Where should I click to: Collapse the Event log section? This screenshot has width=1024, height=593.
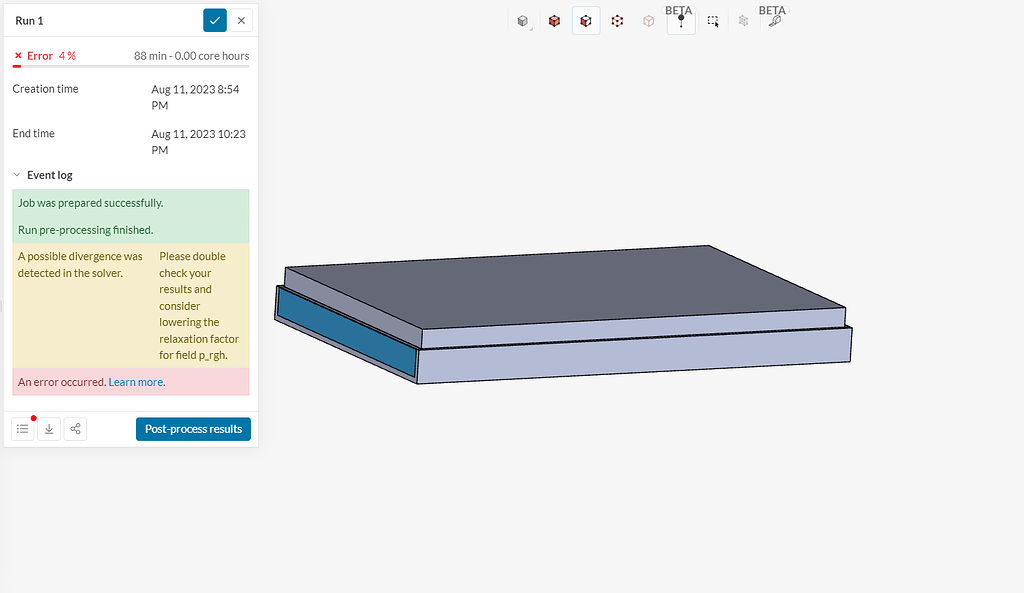click(x=16, y=174)
